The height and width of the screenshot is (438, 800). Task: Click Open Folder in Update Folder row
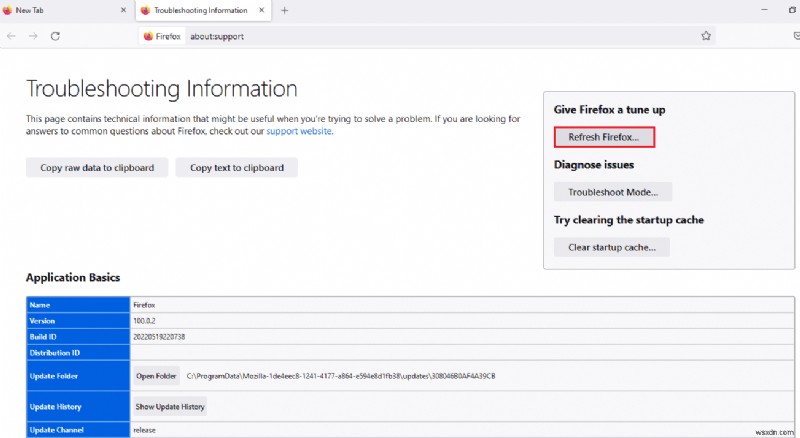[156, 376]
